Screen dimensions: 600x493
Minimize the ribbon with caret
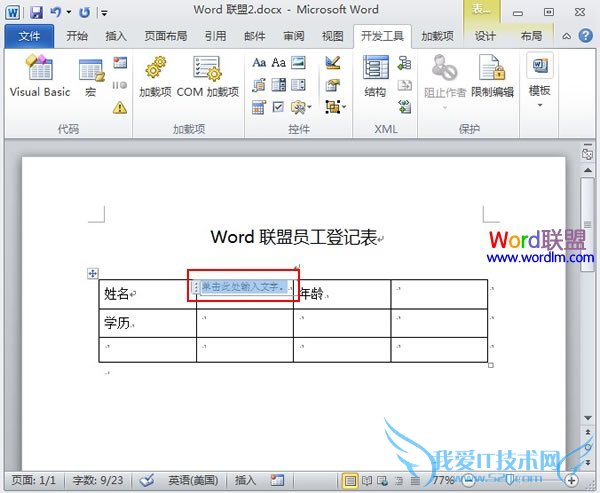pyautogui.click(x=566, y=36)
